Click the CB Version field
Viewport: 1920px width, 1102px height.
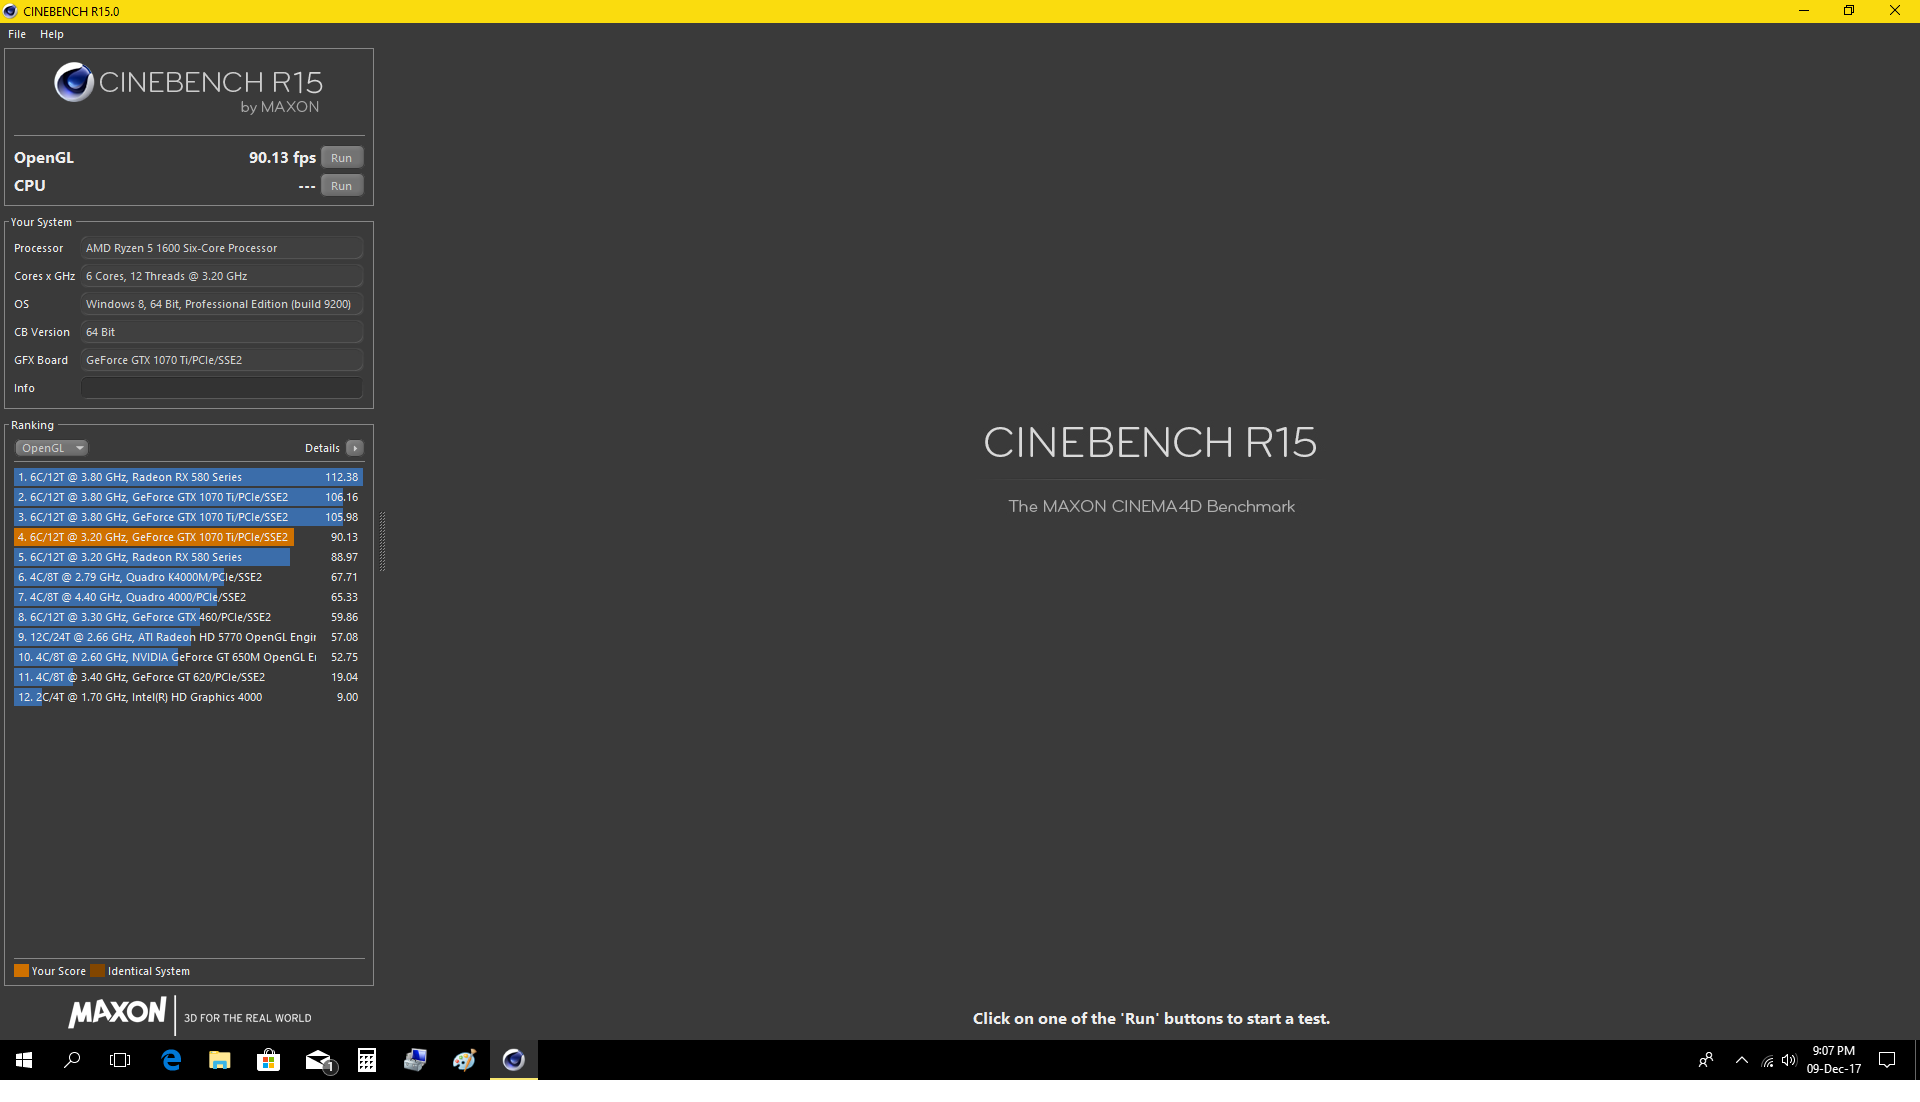coord(221,332)
